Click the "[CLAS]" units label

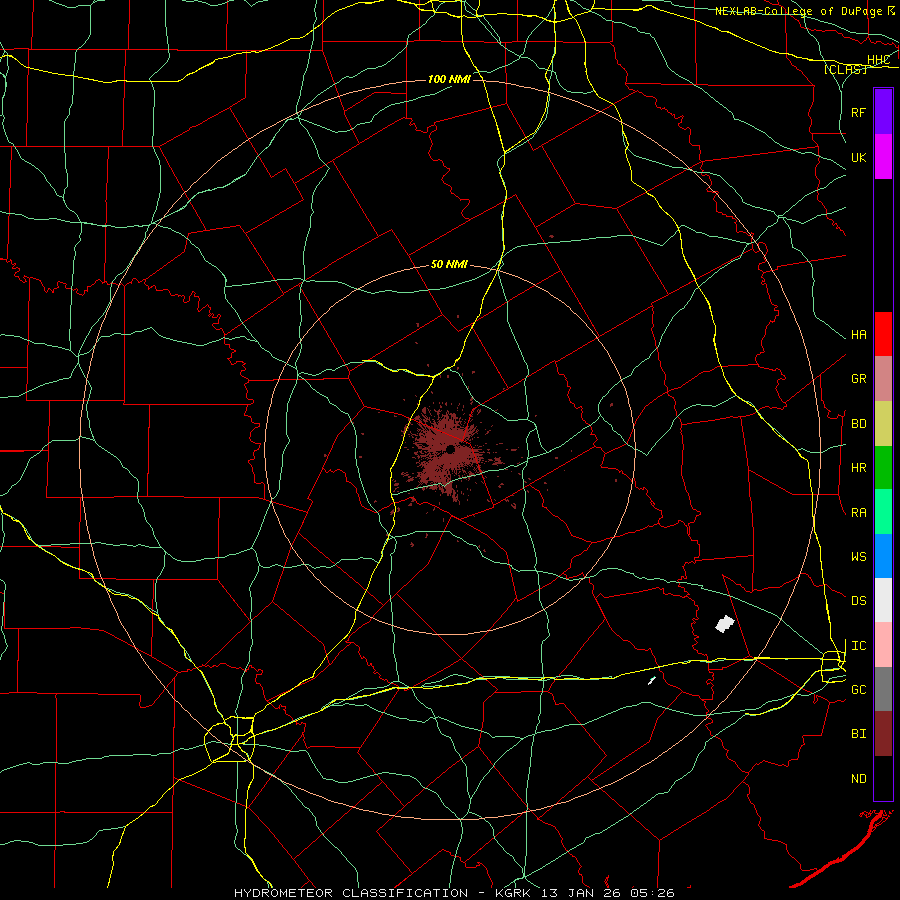[845, 69]
